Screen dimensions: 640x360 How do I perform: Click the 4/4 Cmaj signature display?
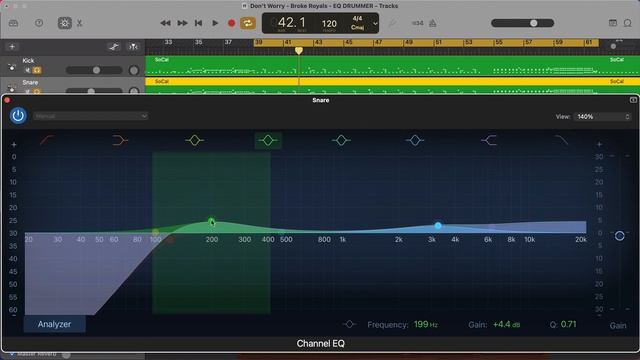(x=357, y=23)
